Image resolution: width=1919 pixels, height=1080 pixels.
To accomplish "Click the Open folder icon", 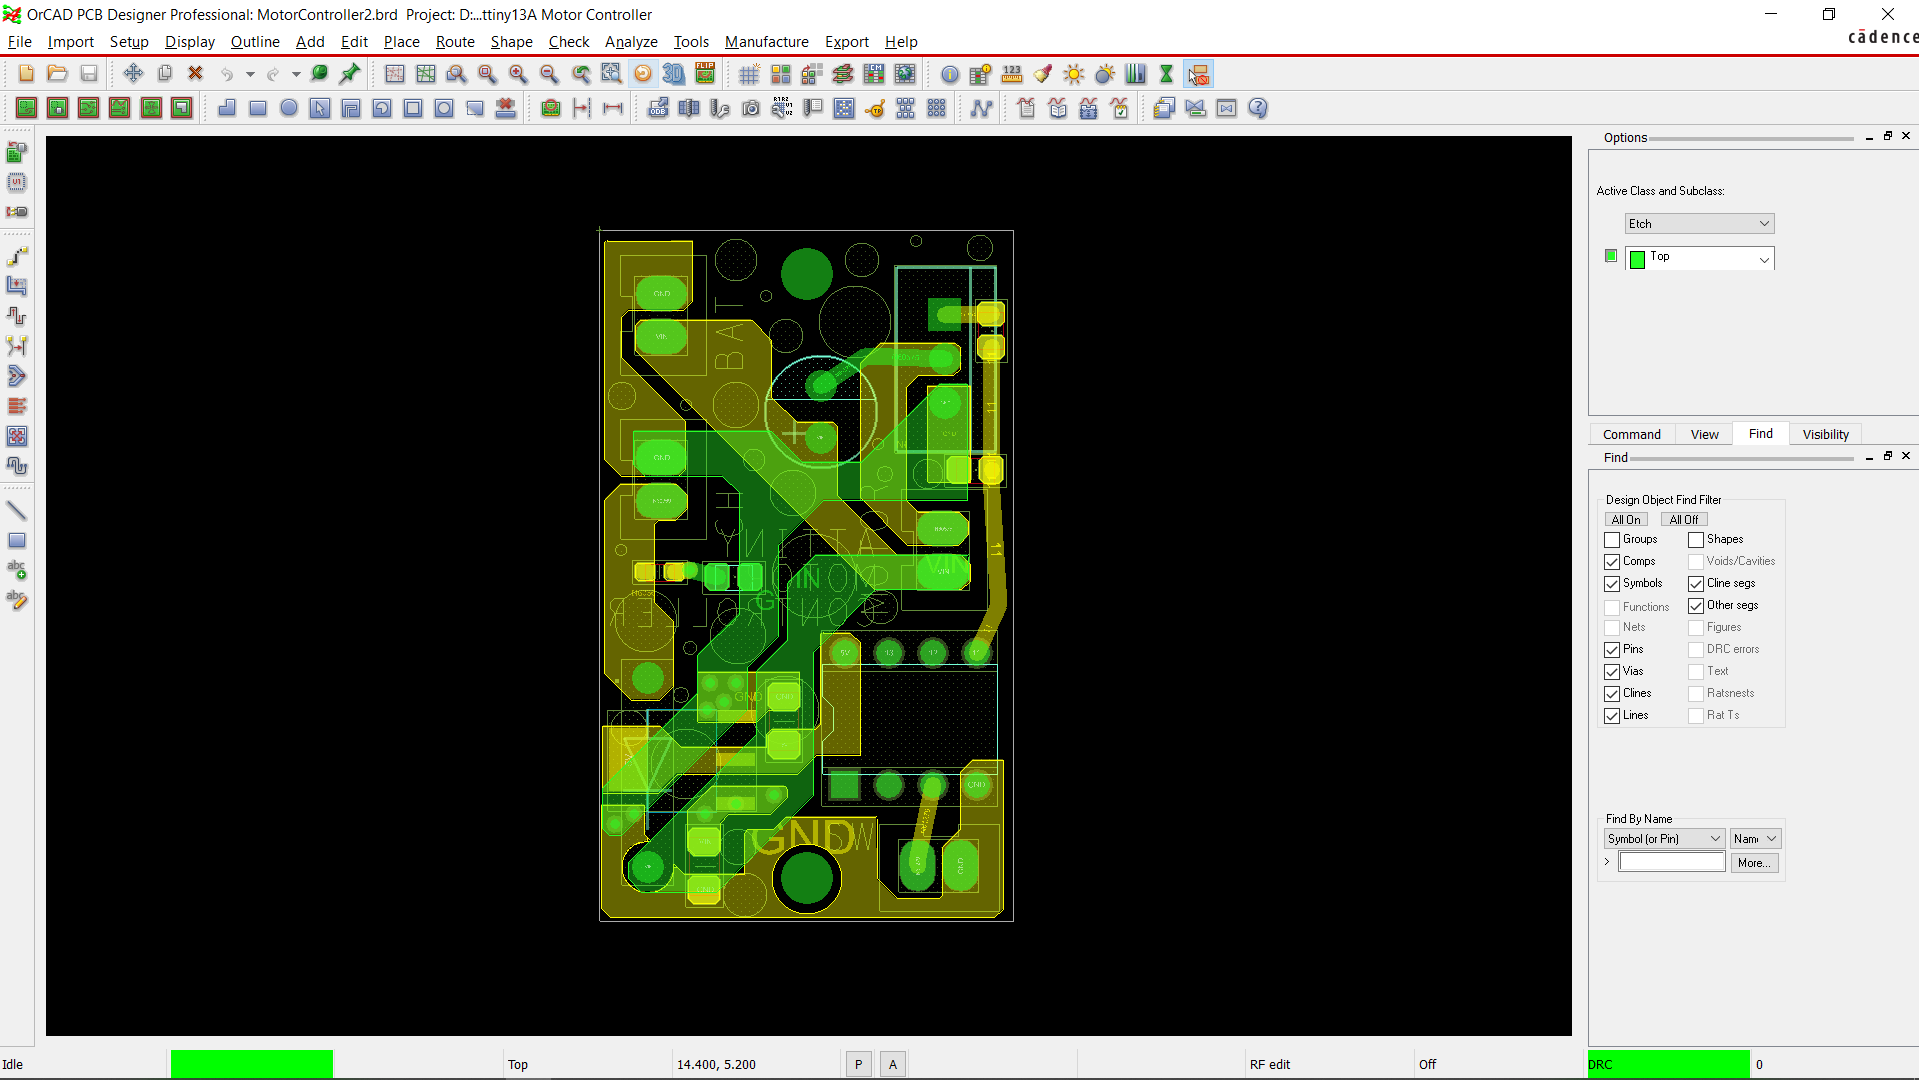I will pyautogui.click(x=57, y=73).
